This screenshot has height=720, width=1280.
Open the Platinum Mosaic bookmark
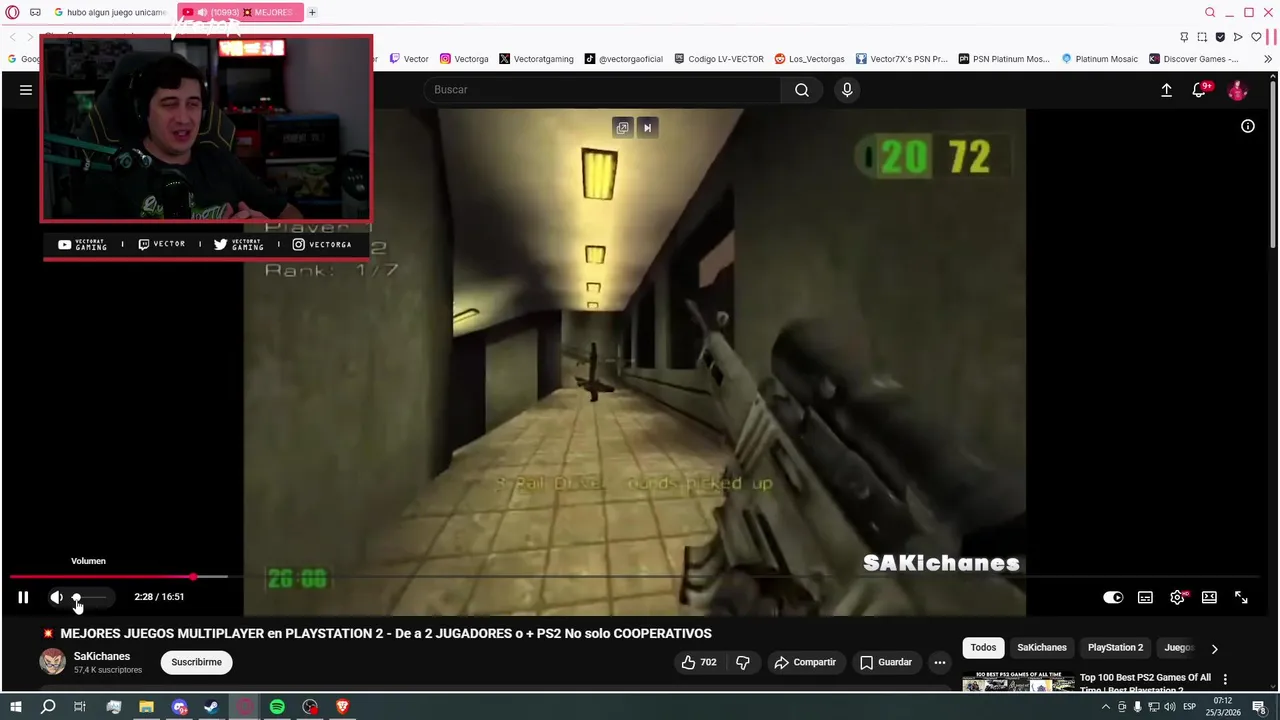pos(1101,59)
